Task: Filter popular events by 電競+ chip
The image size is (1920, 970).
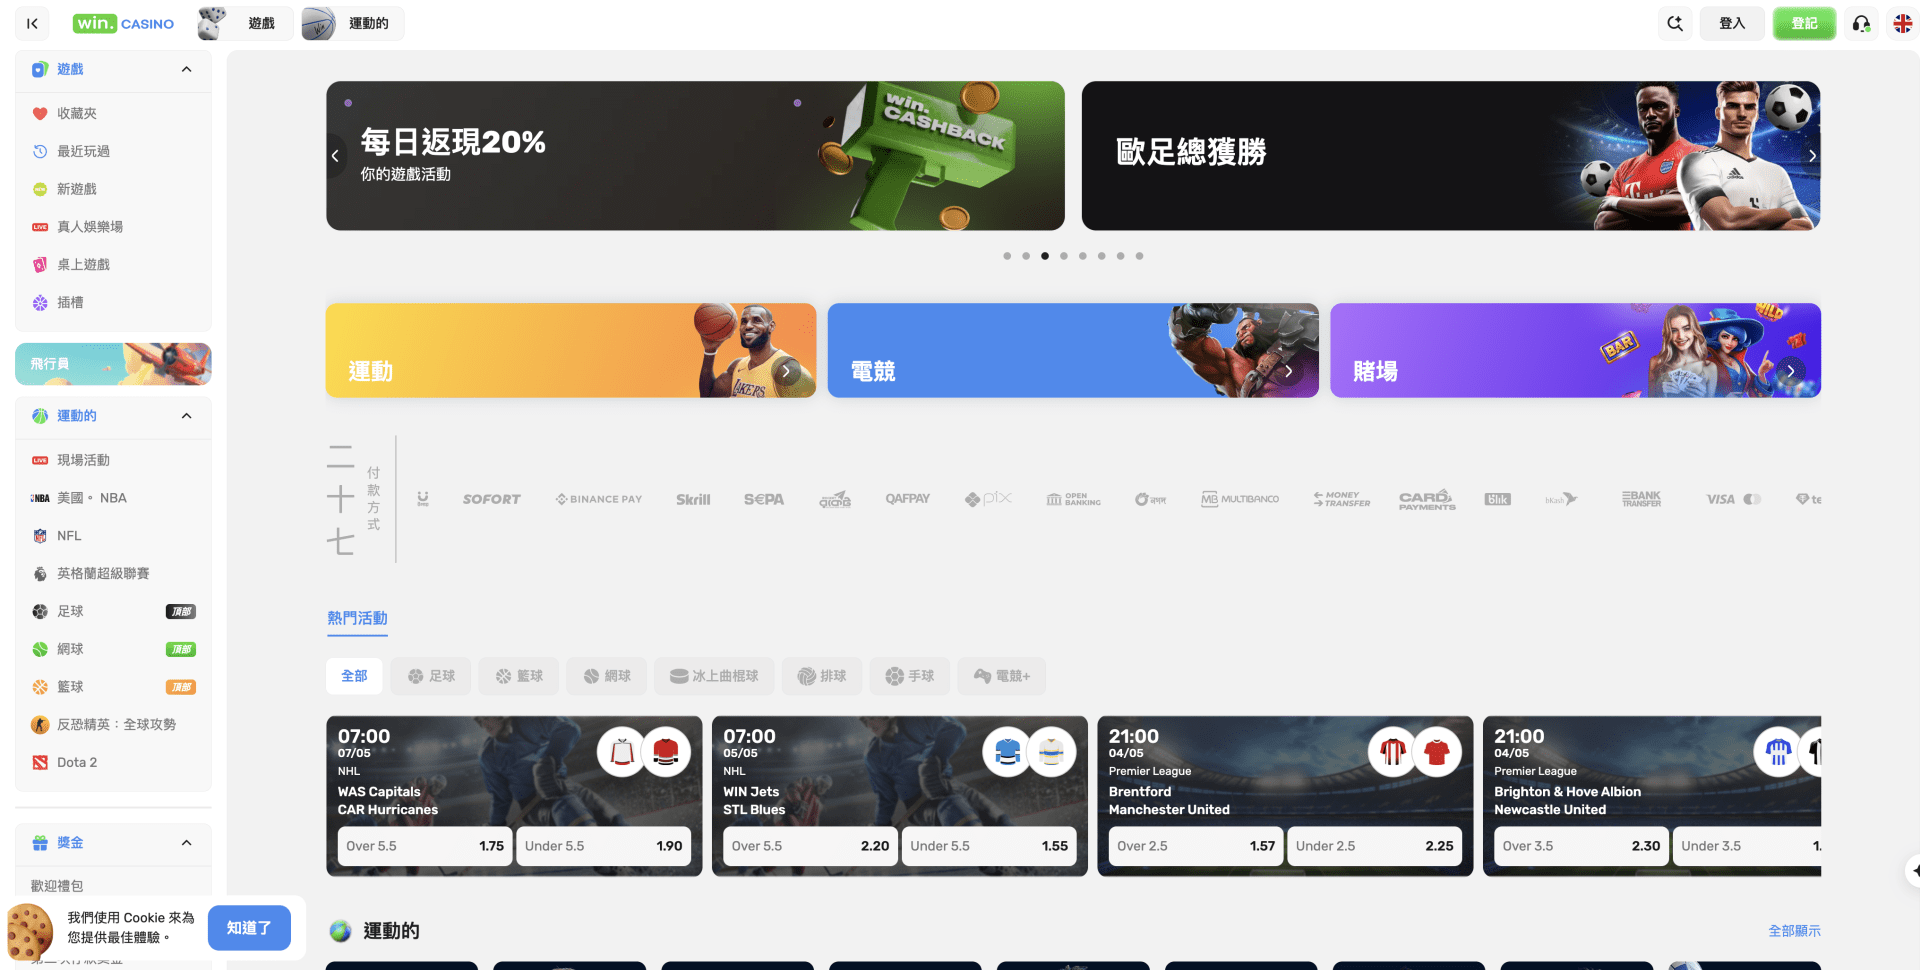Action: click(1001, 676)
